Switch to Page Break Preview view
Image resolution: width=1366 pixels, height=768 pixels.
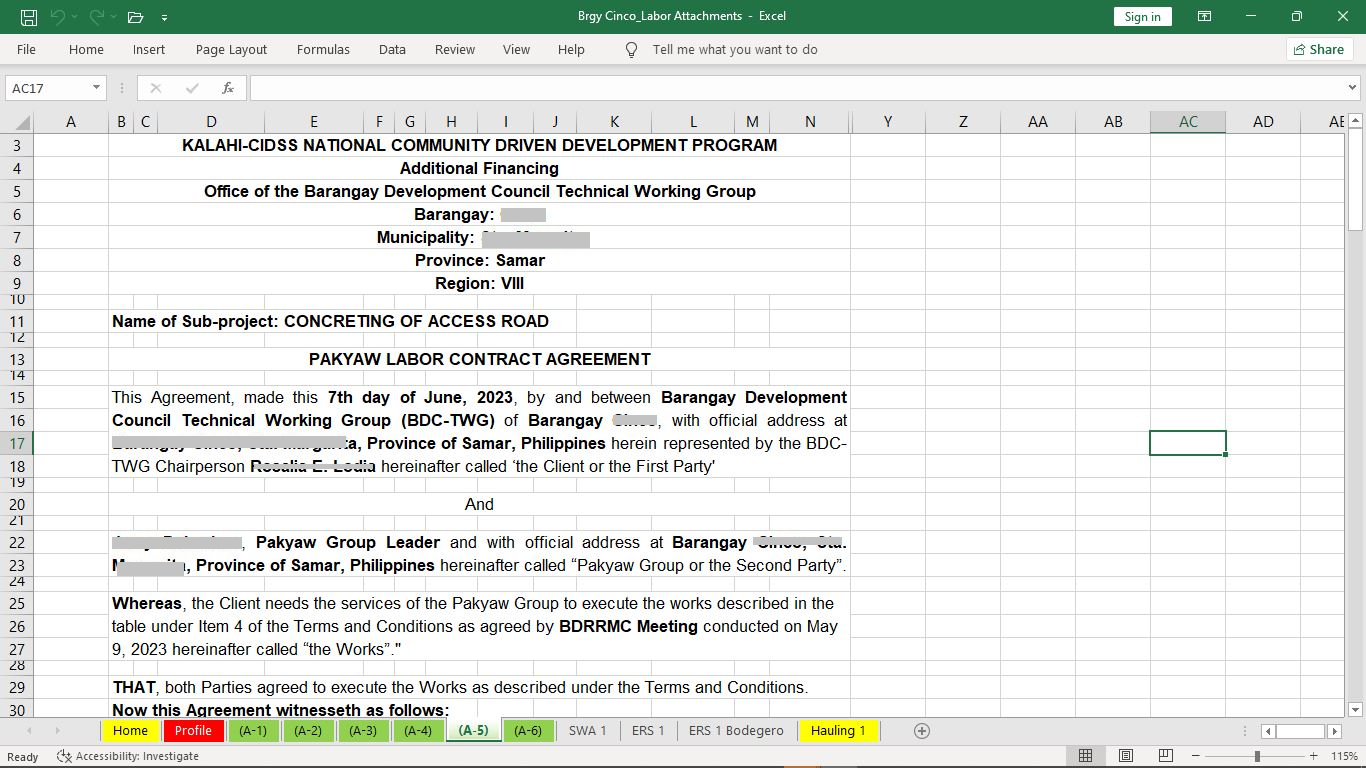click(1166, 756)
